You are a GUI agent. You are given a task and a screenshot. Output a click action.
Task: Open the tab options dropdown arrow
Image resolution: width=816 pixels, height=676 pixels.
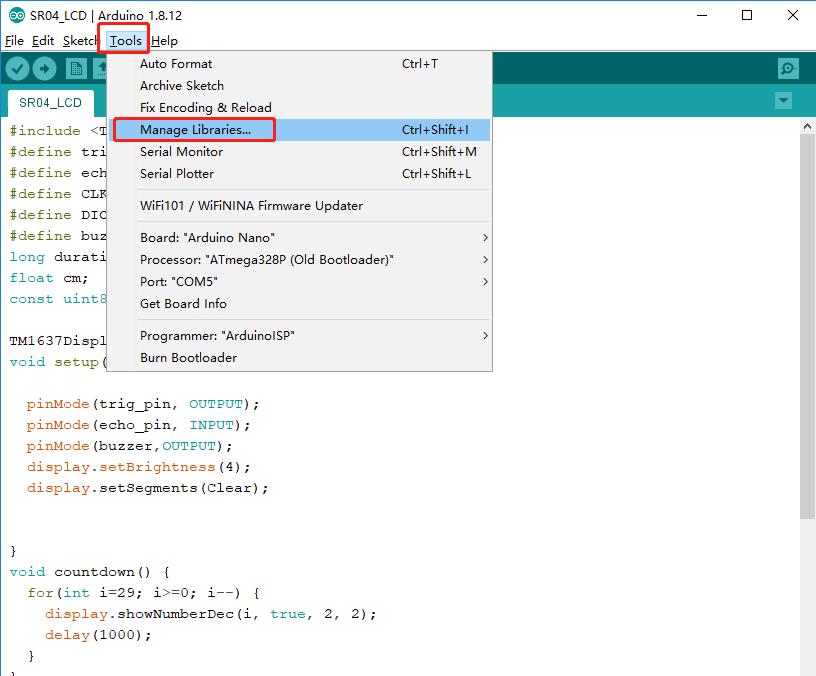[783, 101]
